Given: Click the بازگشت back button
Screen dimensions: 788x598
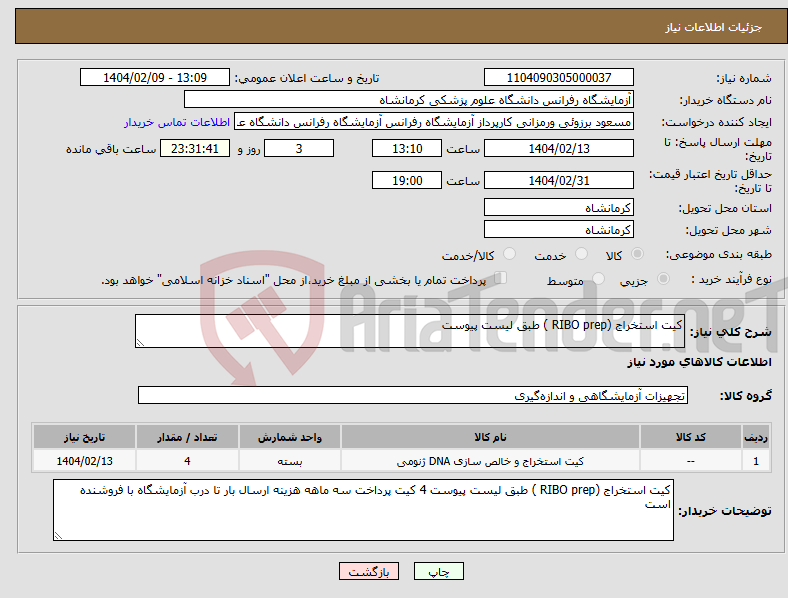Looking at the screenshot, I should pos(369,571).
